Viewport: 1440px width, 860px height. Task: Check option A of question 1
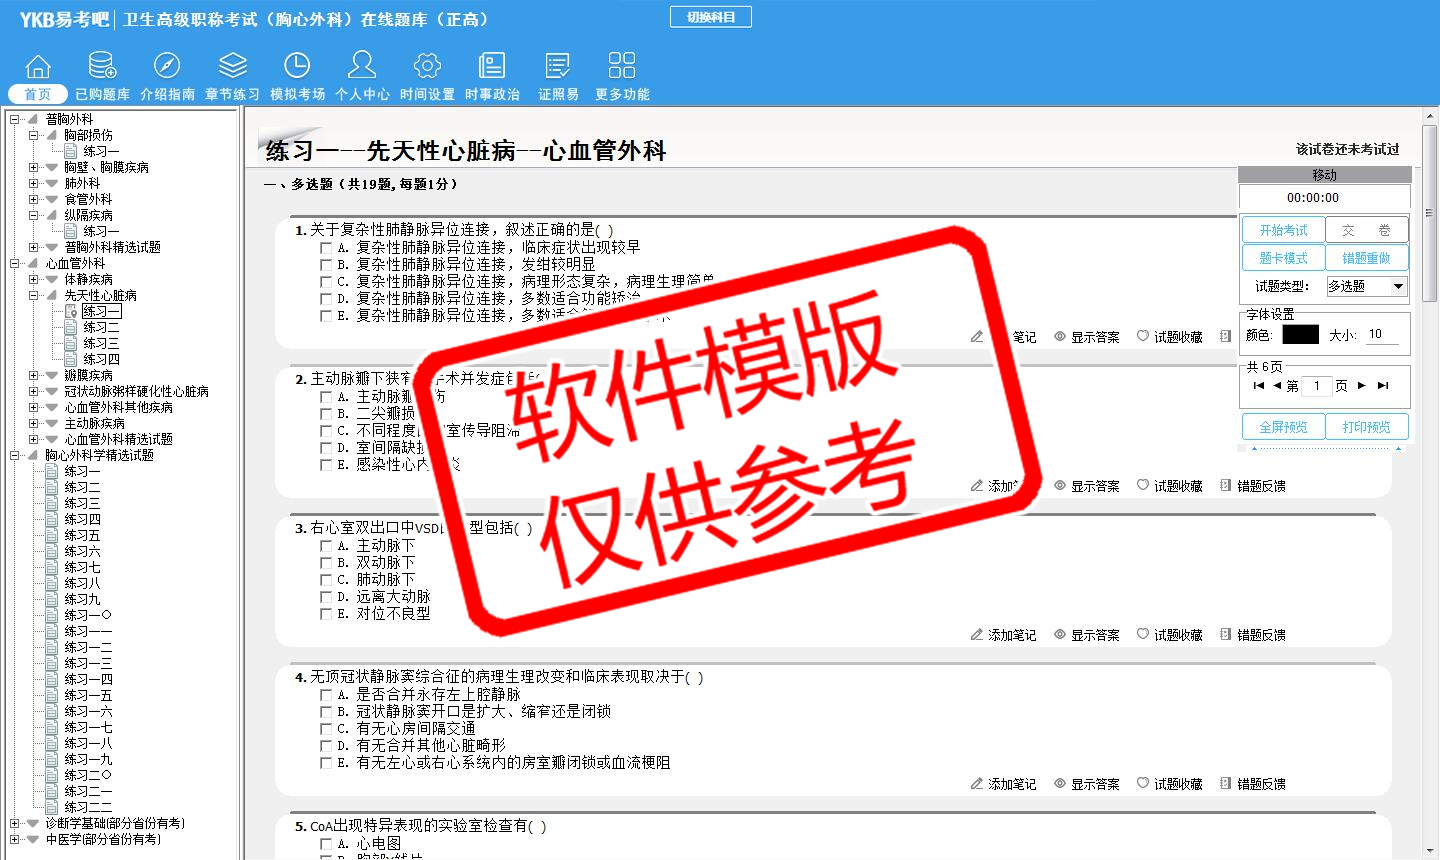point(326,247)
